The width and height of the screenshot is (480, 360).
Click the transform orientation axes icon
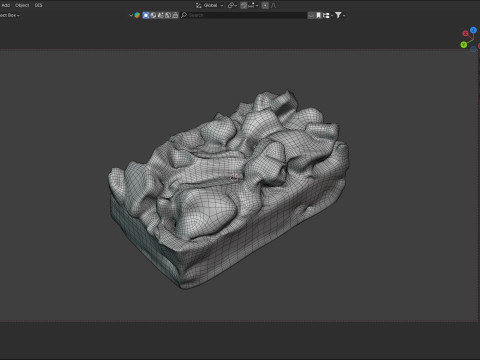click(x=199, y=5)
